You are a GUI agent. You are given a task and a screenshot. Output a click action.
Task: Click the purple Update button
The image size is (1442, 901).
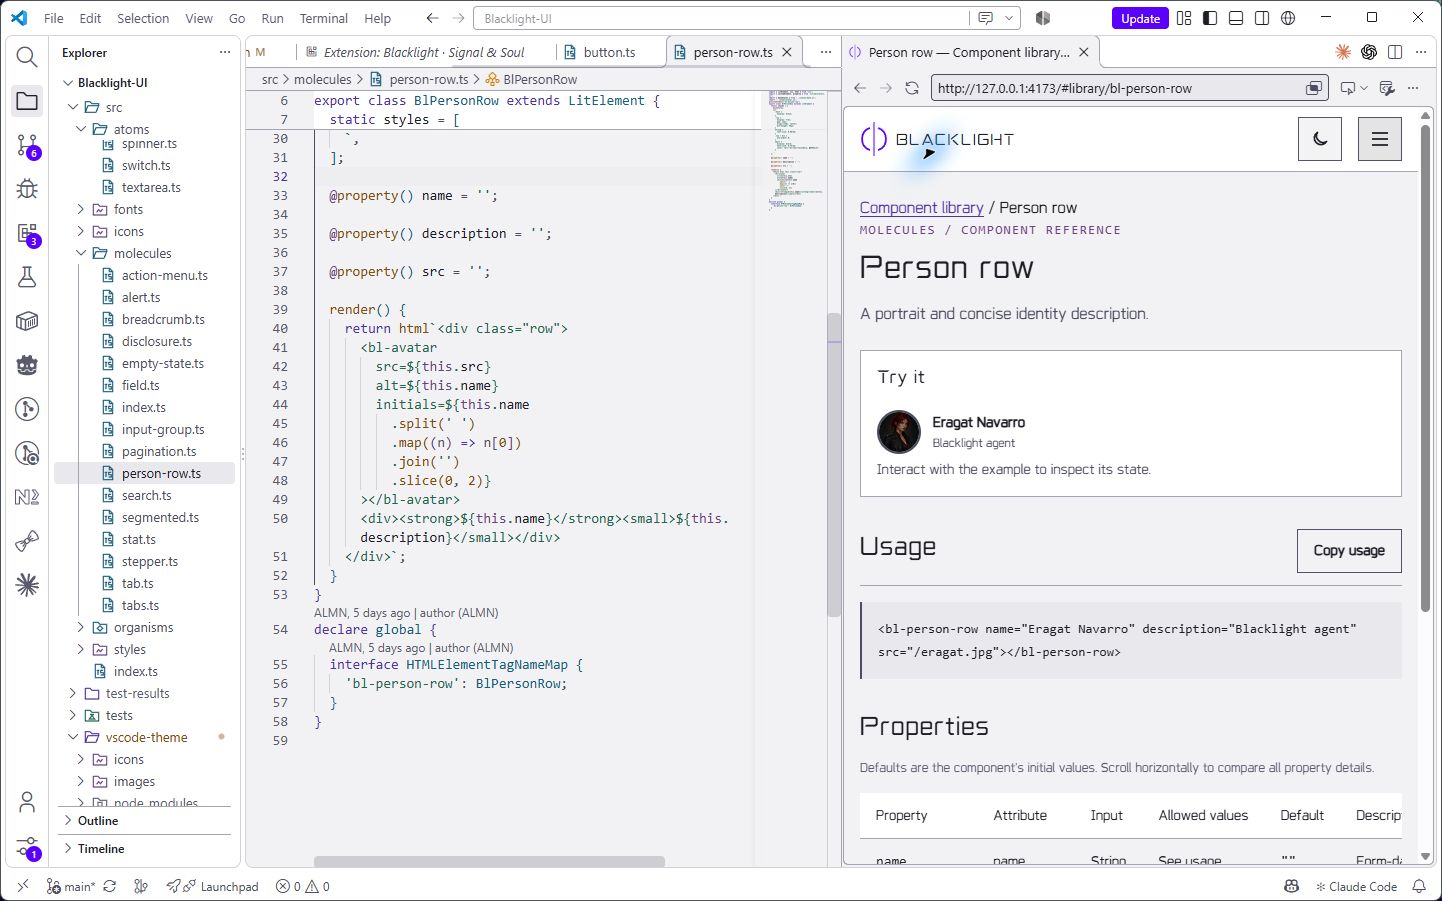1140,18
